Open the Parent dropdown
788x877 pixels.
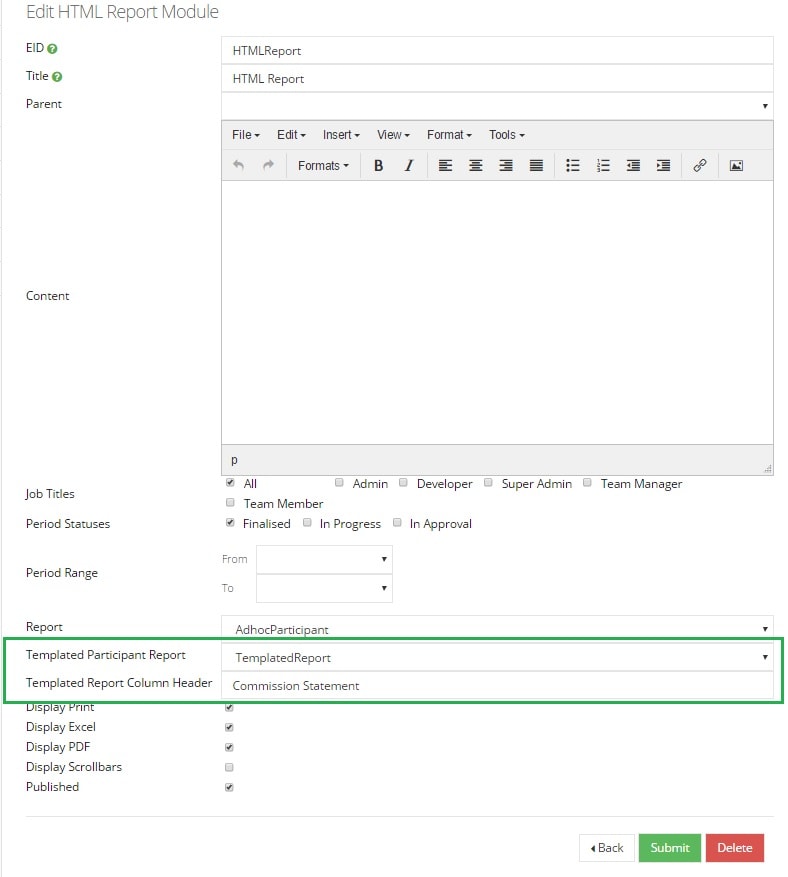tap(497, 106)
